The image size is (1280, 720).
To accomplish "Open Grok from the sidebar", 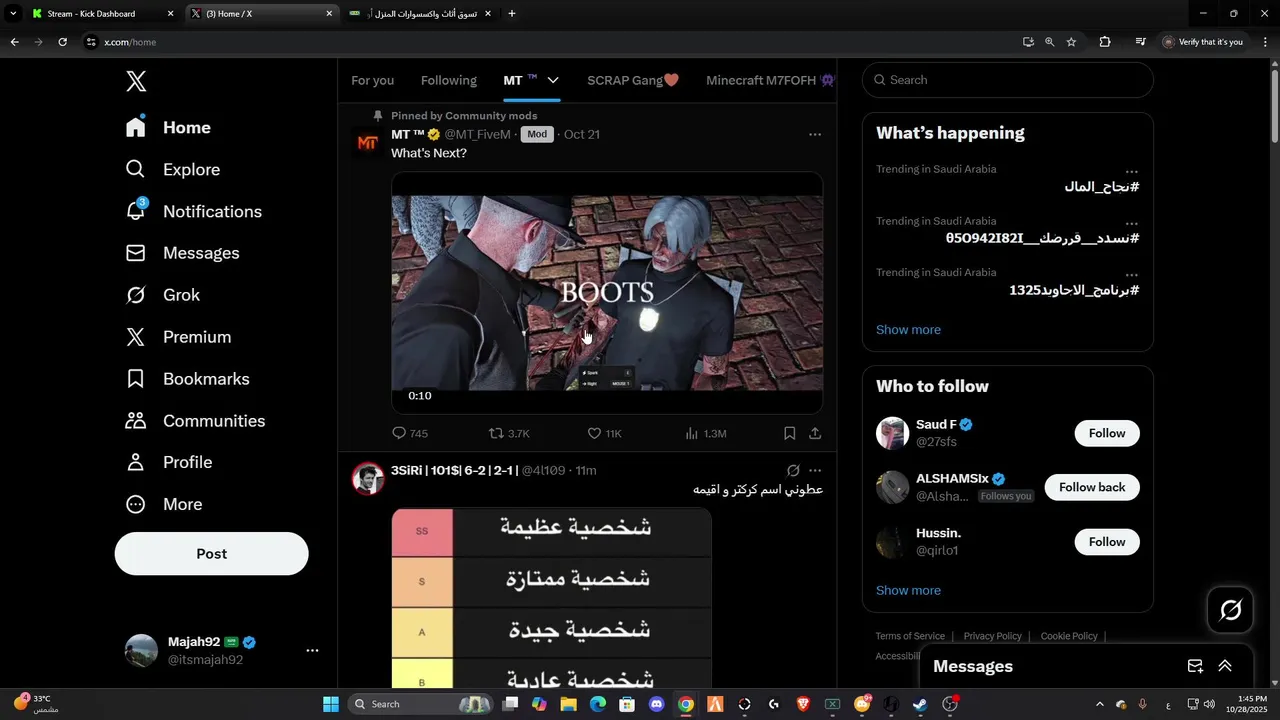I will pyautogui.click(x=162, y=296).
